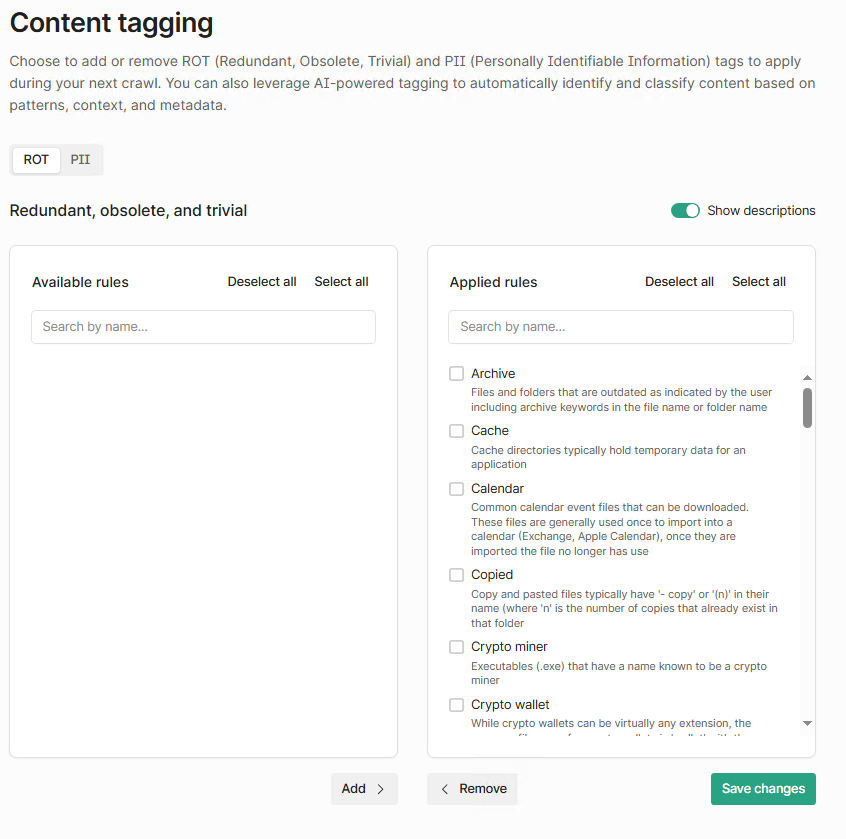Screen dimensions: 846x839
Task: Check the Crypto wallet checkbox
Action: tap(456, 705)
